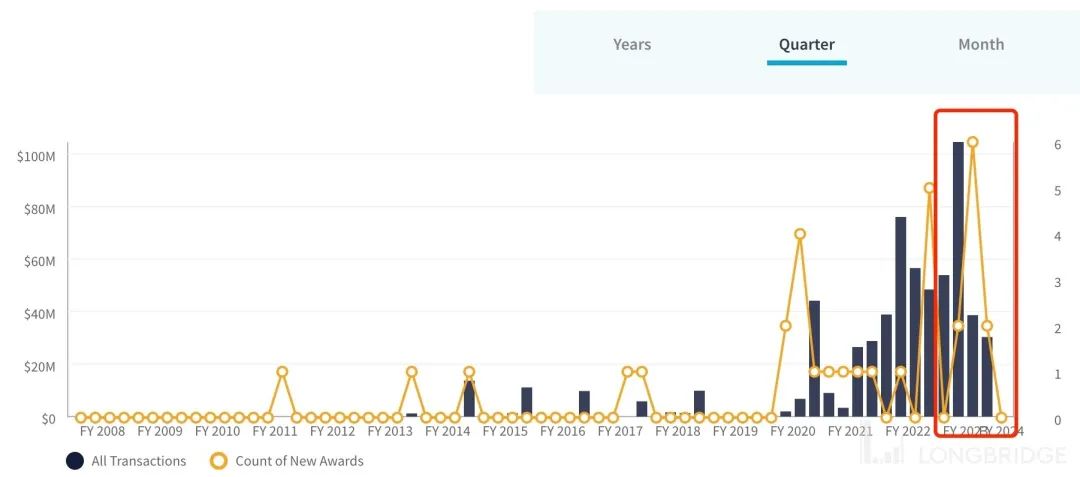Switch to the Years tab
Image resolution: width=1080 pixels, height=477 pixels.
(632, 45)
